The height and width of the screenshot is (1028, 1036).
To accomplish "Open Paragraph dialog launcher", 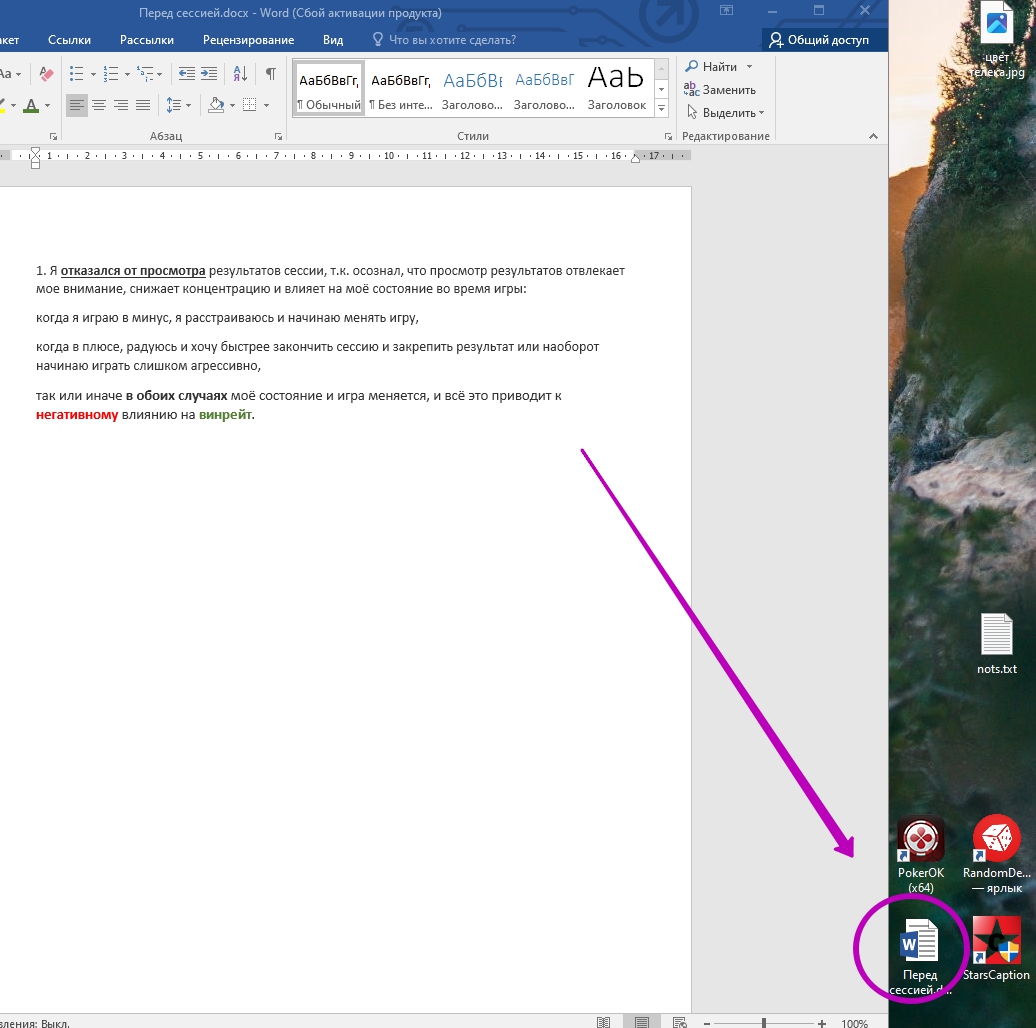I will 278,136.
